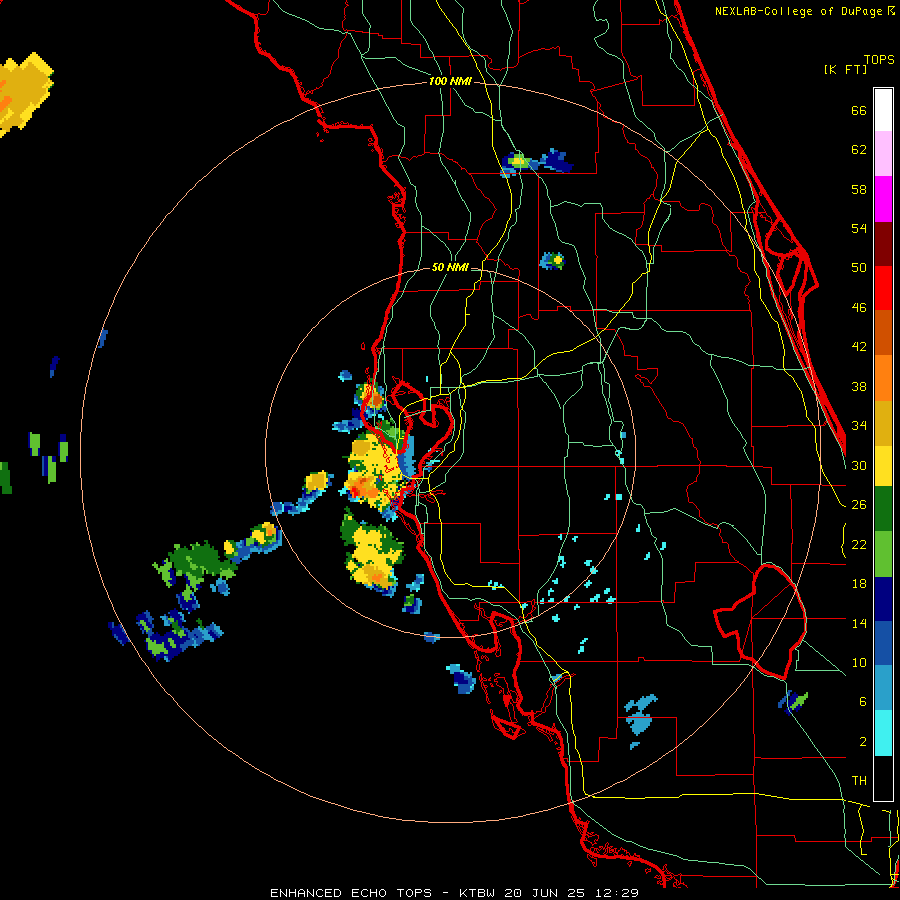Select the legend value 10

tap(859, 663)
